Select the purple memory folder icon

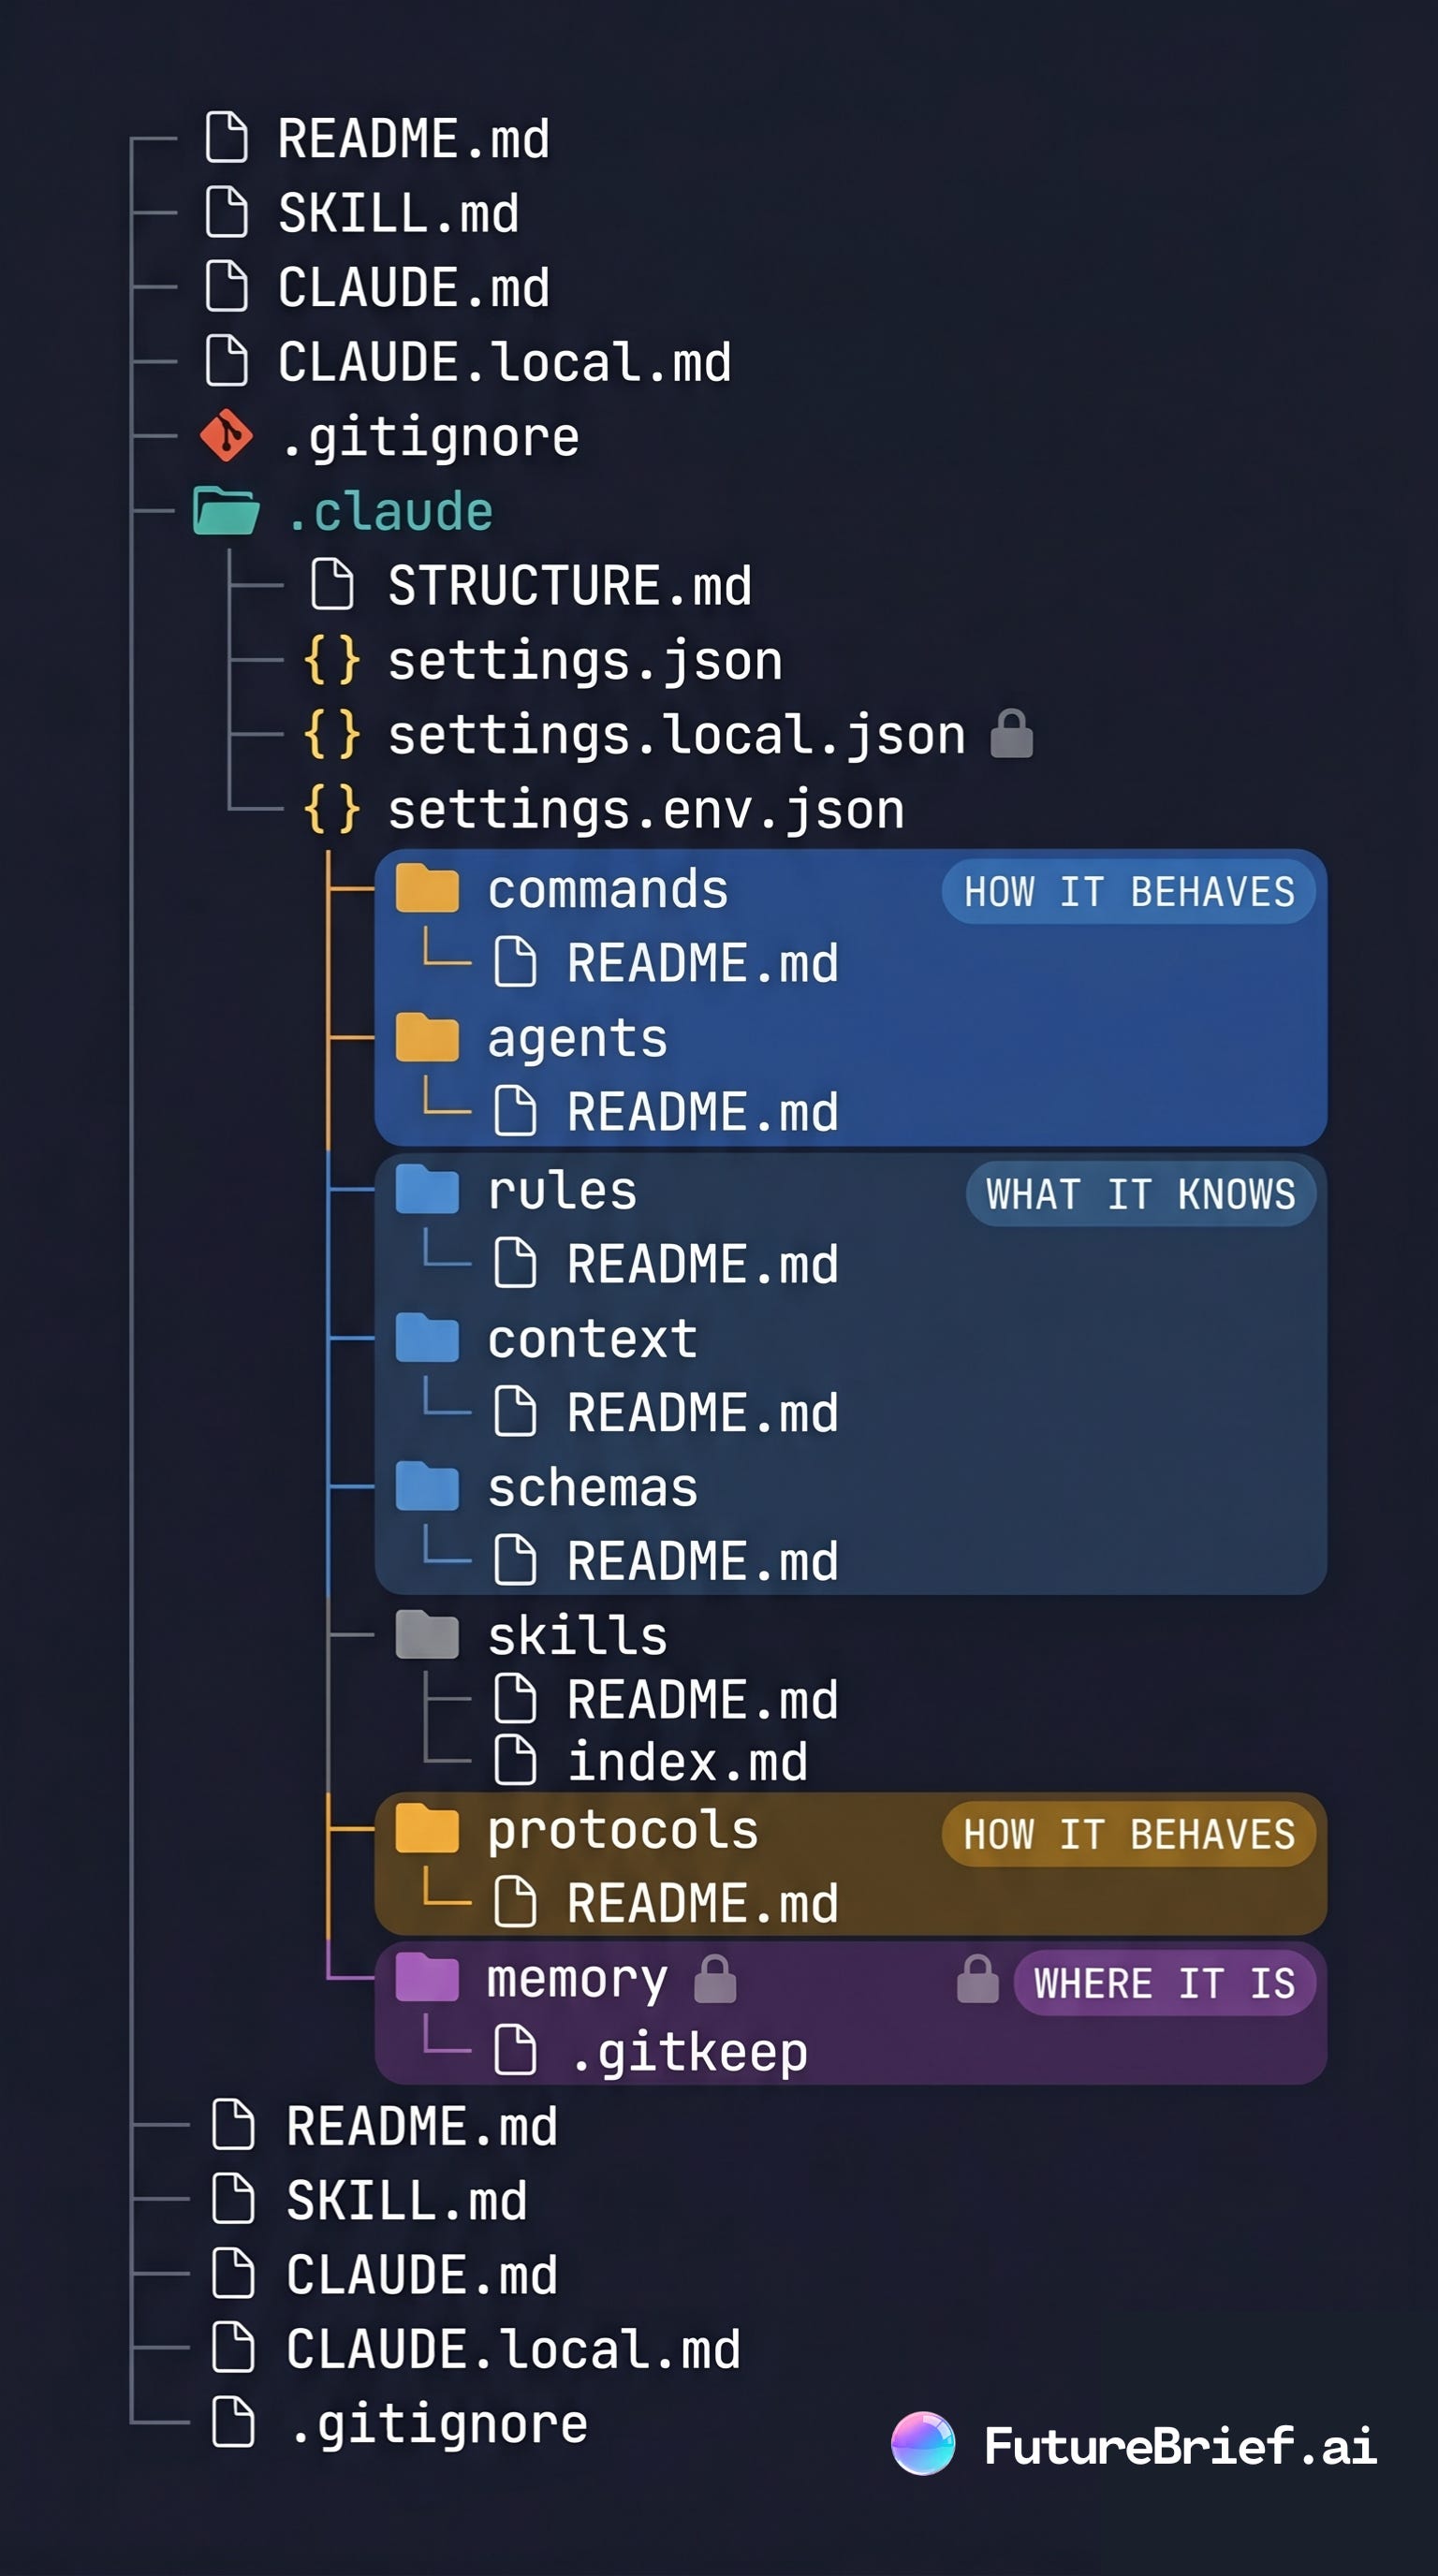(x=427, y=1977)
